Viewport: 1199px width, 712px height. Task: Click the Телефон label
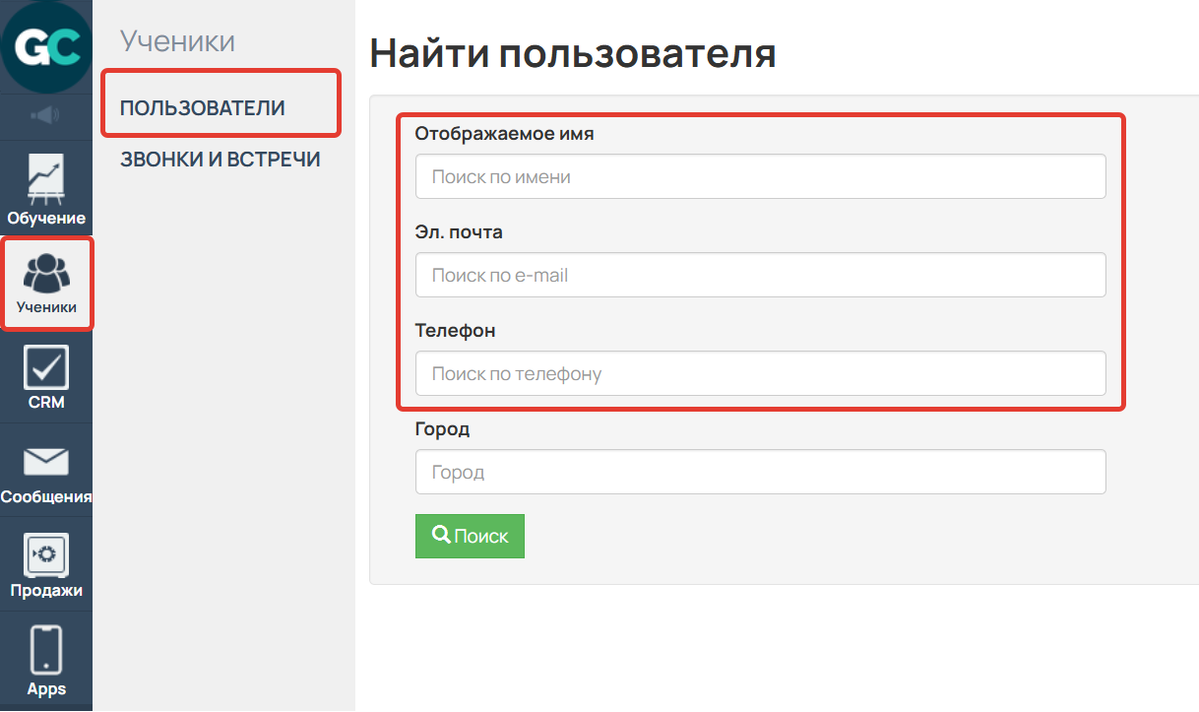click(455, 330)
